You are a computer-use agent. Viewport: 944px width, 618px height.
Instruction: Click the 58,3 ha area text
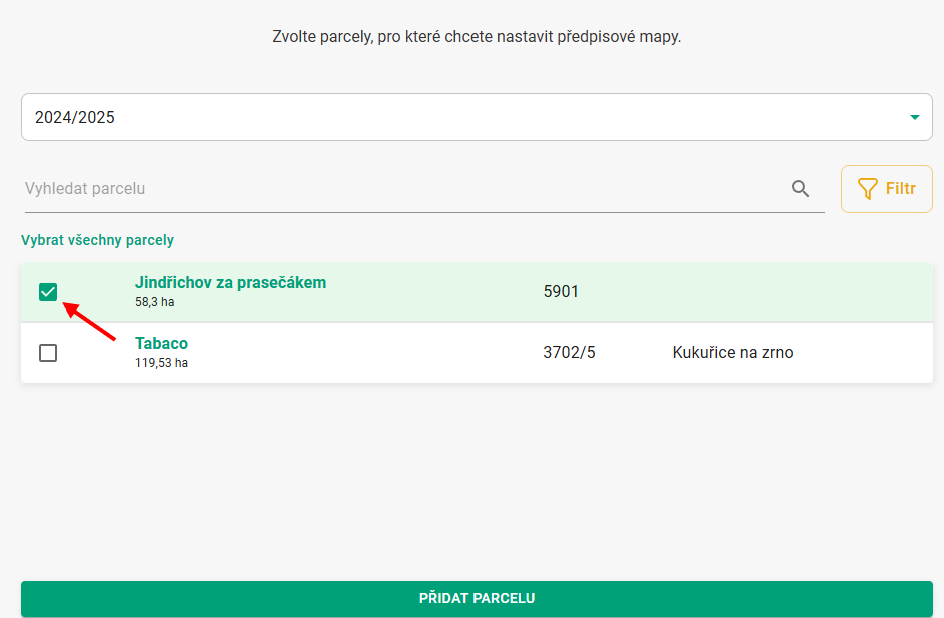coord(154,302)
